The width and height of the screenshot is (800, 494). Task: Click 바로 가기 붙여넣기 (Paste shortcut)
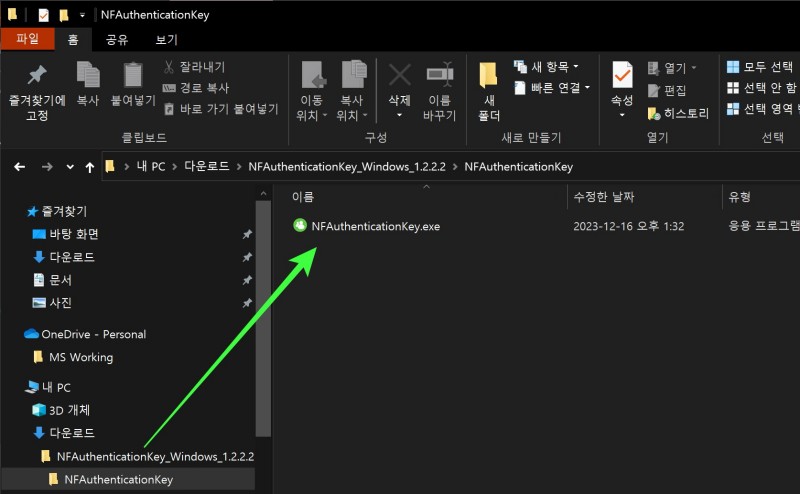221,109
